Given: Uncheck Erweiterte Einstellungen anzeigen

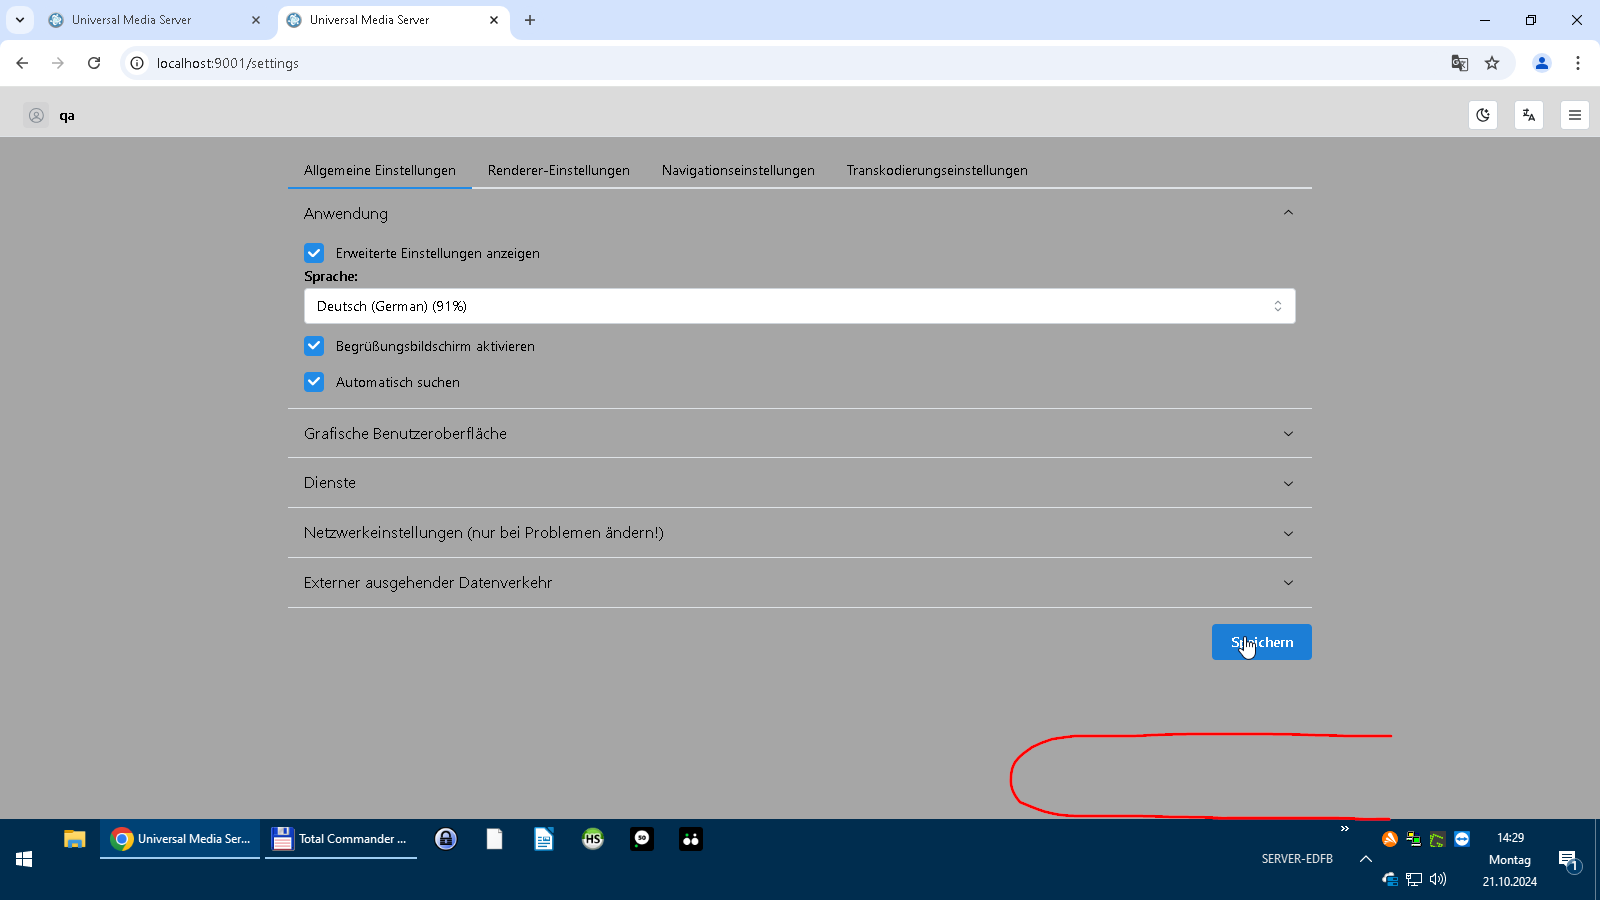Looking at the screenshot, I should point(314,253).
